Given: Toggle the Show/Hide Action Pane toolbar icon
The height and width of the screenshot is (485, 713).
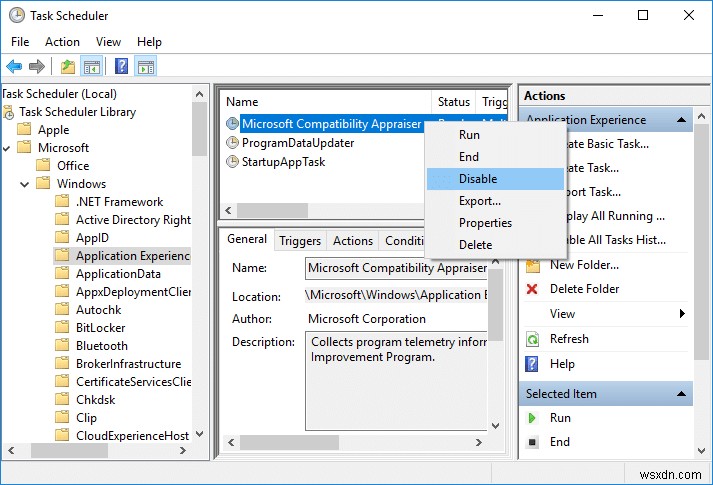Looking at the screenshot, I should click(146, 67).
